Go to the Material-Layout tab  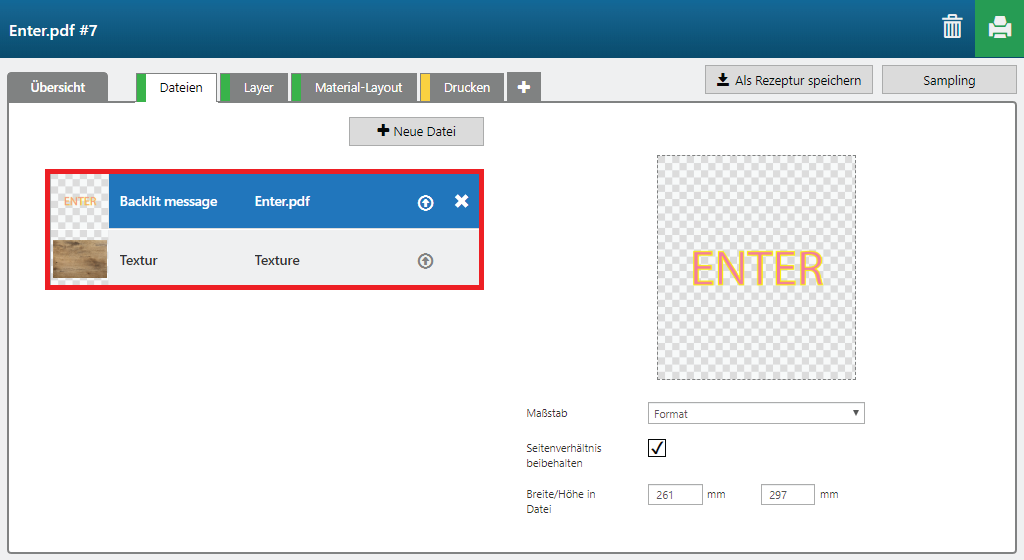tap(358, 87)
